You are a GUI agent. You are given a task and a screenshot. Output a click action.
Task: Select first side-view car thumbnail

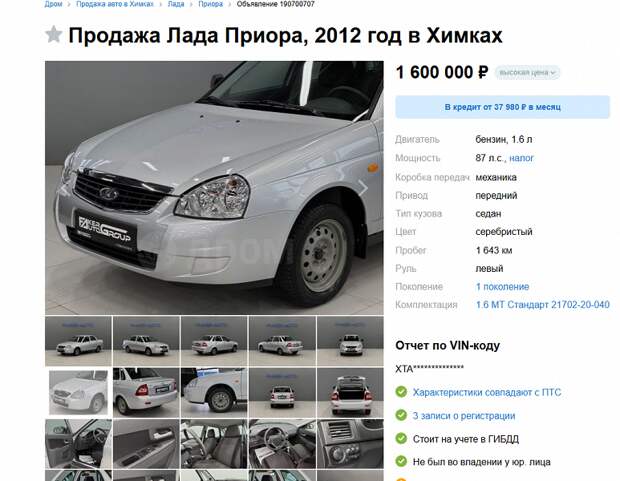click(x=78, y=341)
